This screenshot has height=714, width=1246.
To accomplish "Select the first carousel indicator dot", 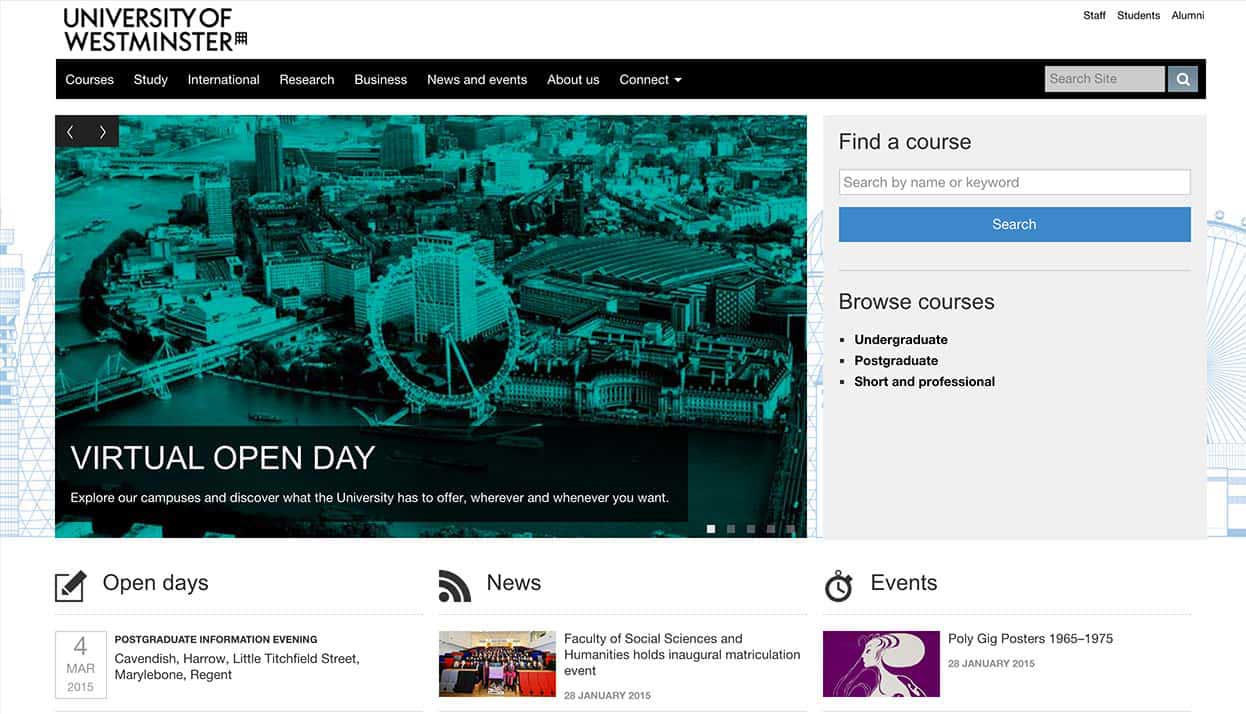I will (711, 529).
